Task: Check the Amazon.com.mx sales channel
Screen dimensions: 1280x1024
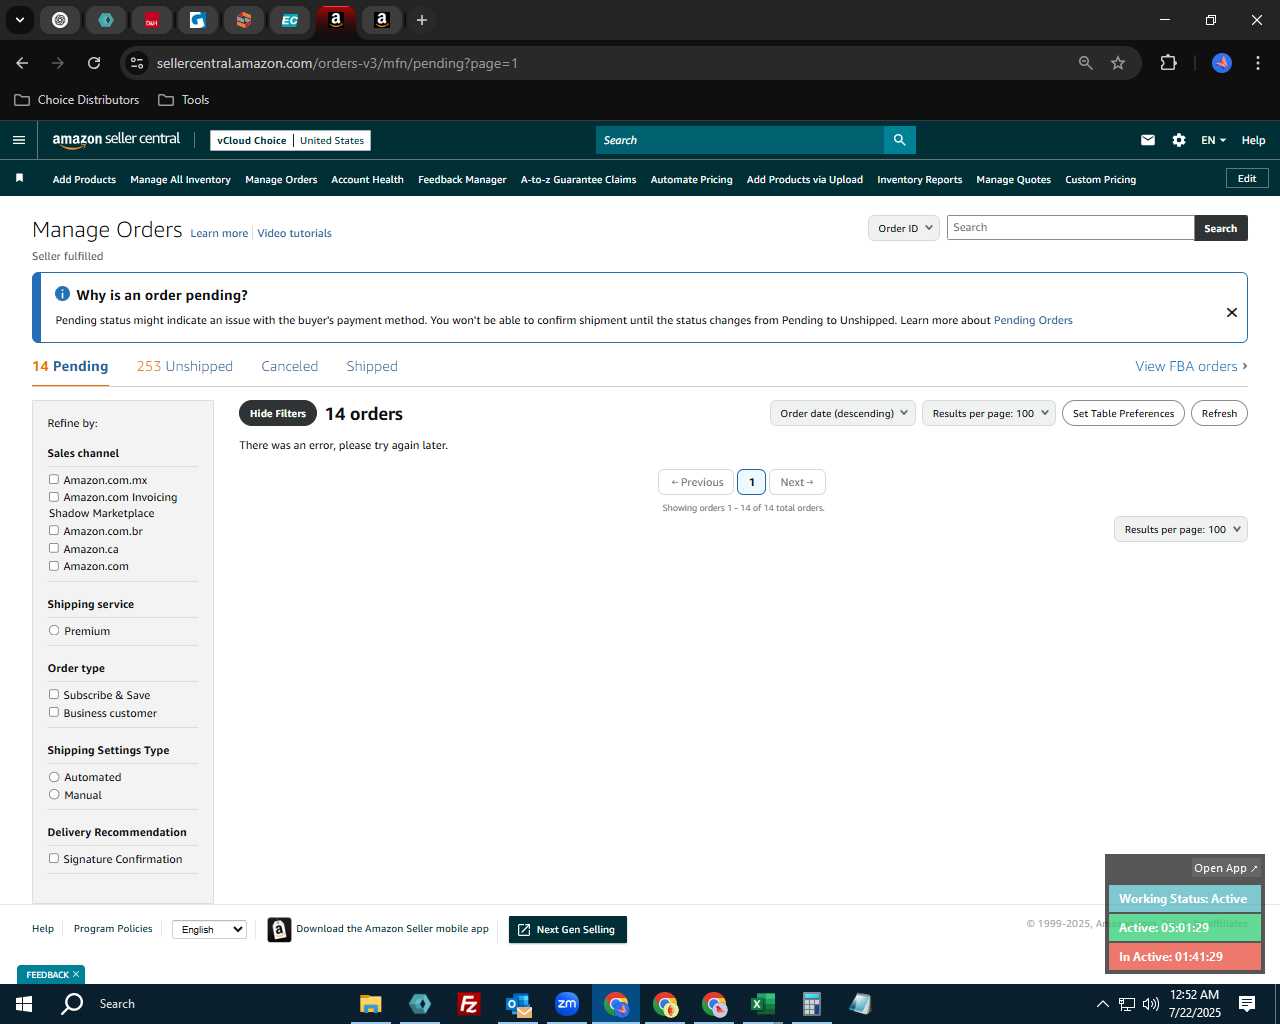Action: coord(54,479)
